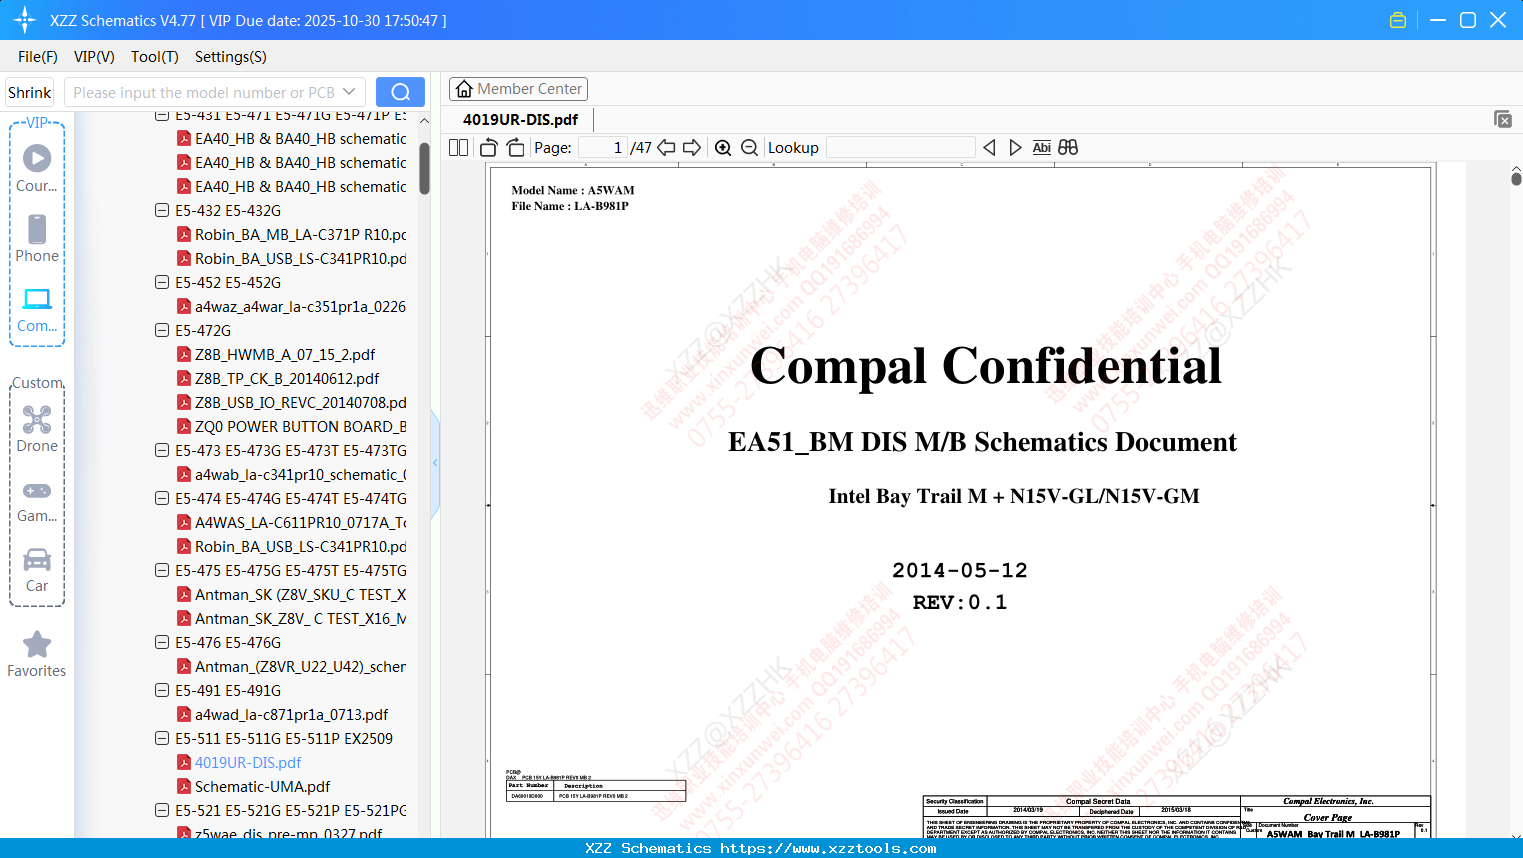Open Z8B_USB_IO_REVC_20140708 file
This screenshot has width=1523, height=858.
[300, 402]
